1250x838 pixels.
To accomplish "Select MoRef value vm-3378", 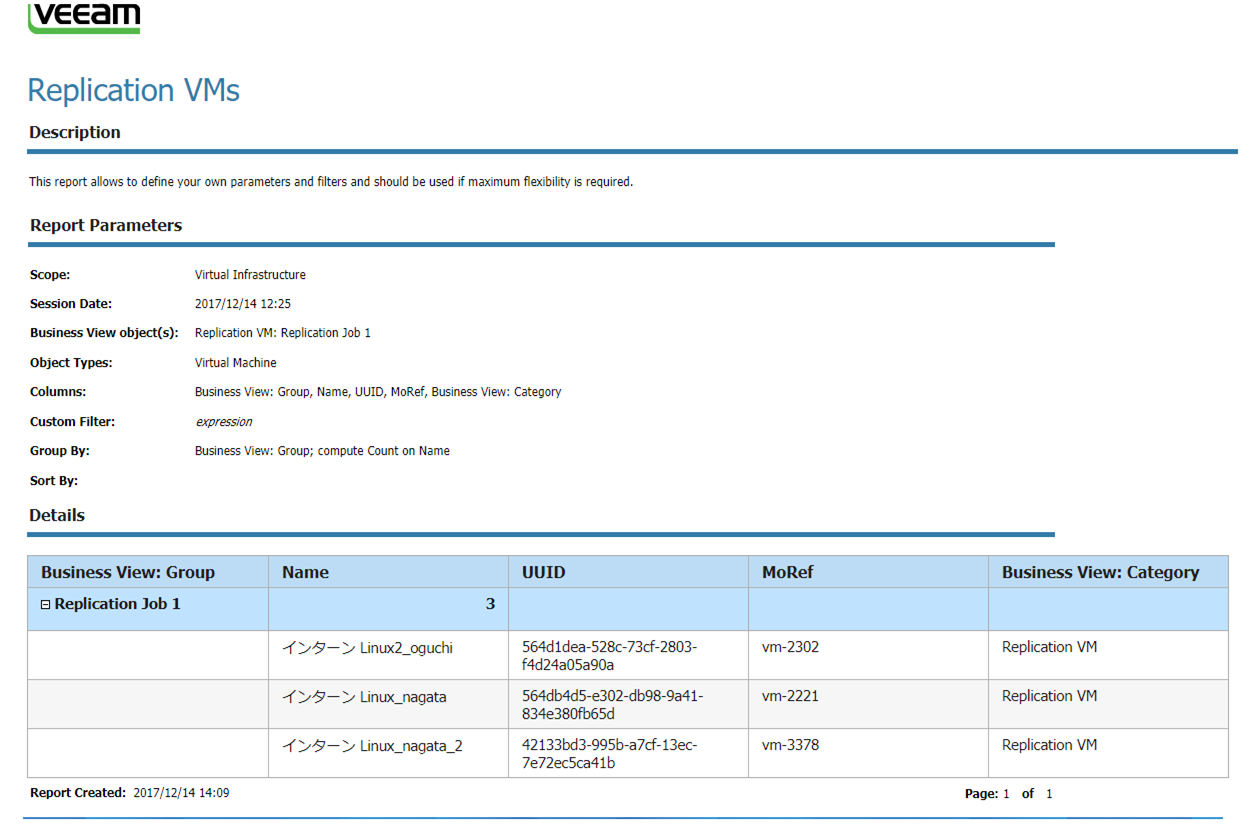I will (x=790, y=745).
